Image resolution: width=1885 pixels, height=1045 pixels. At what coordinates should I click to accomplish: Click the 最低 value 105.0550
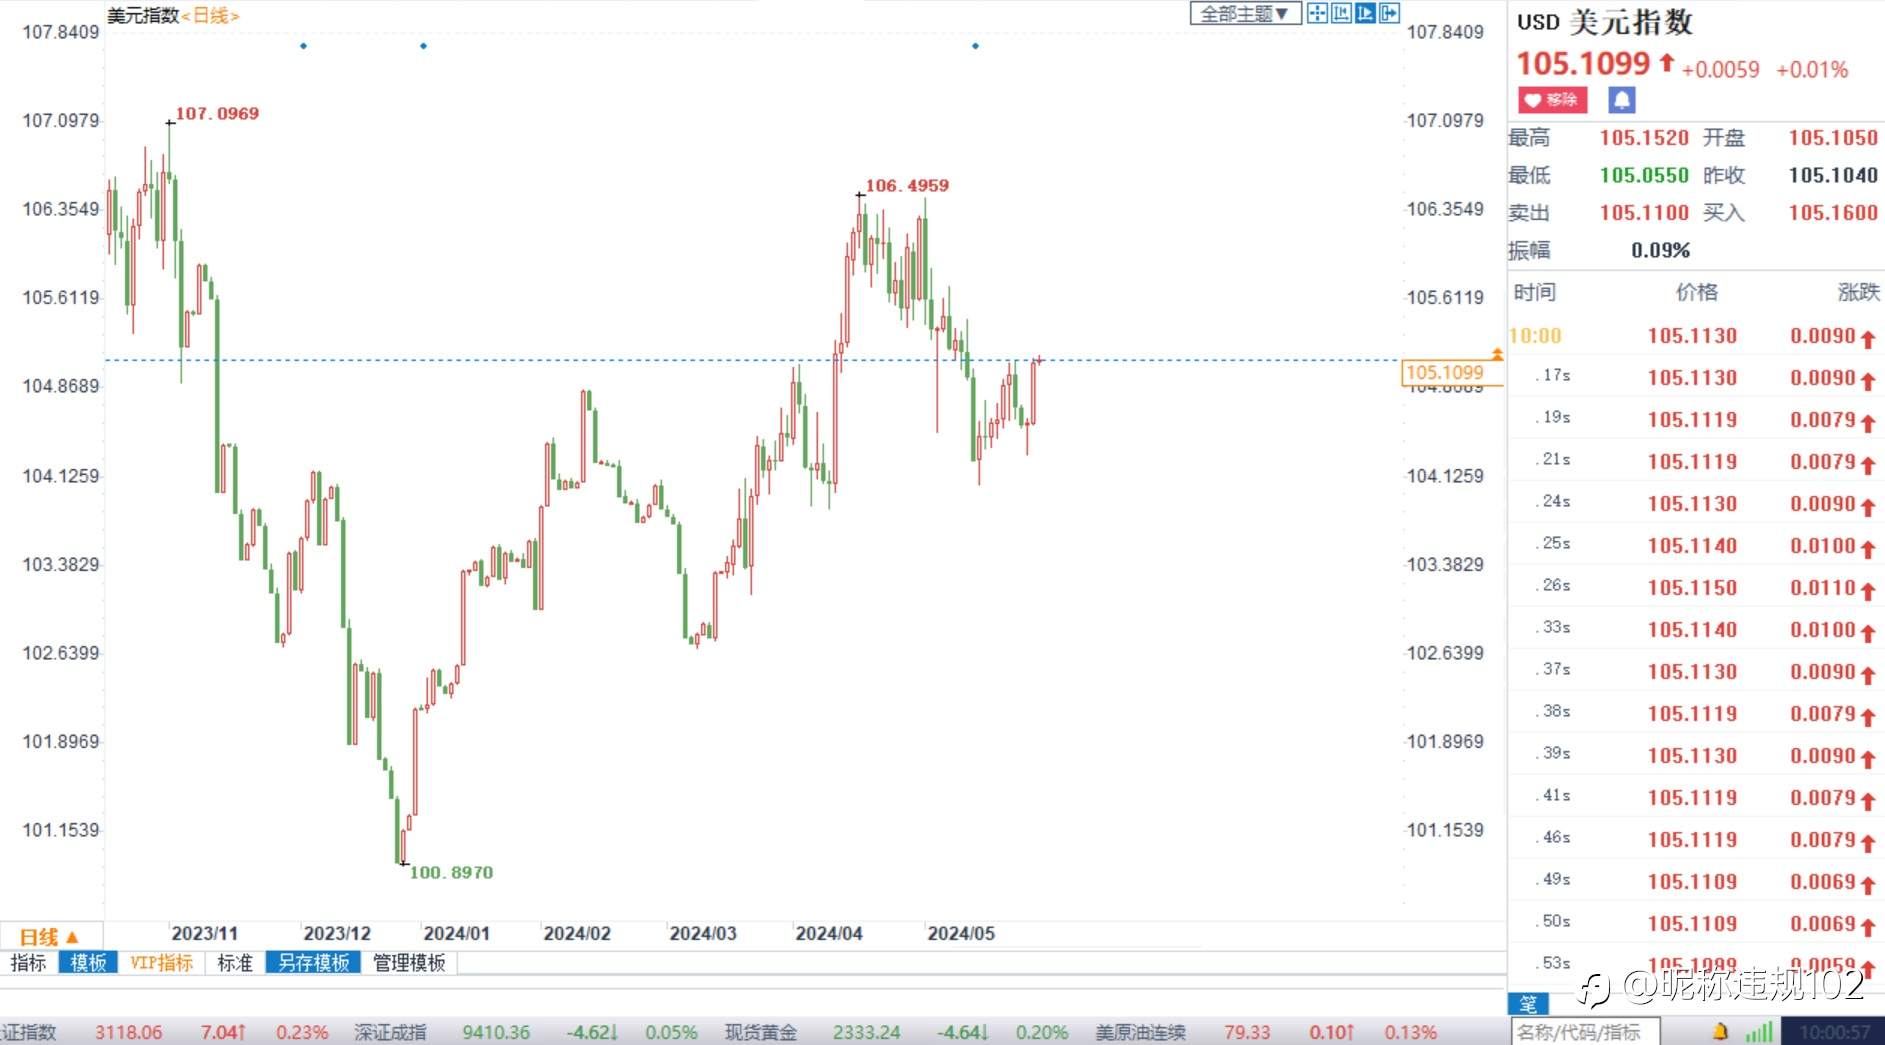point(1644,175)
